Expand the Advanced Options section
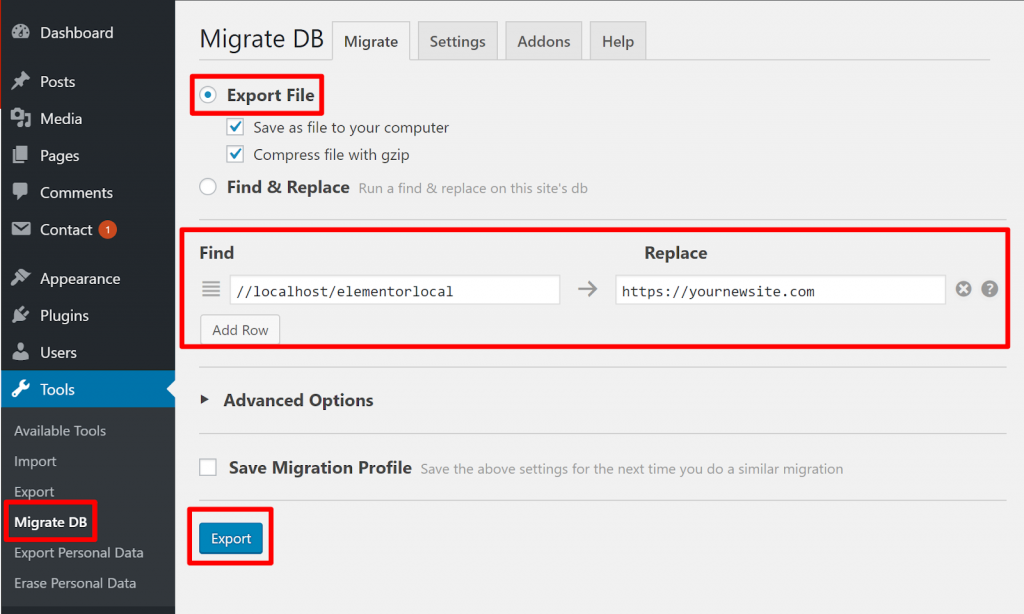This screenshot has height=614, width=1024. coord(205,400)
